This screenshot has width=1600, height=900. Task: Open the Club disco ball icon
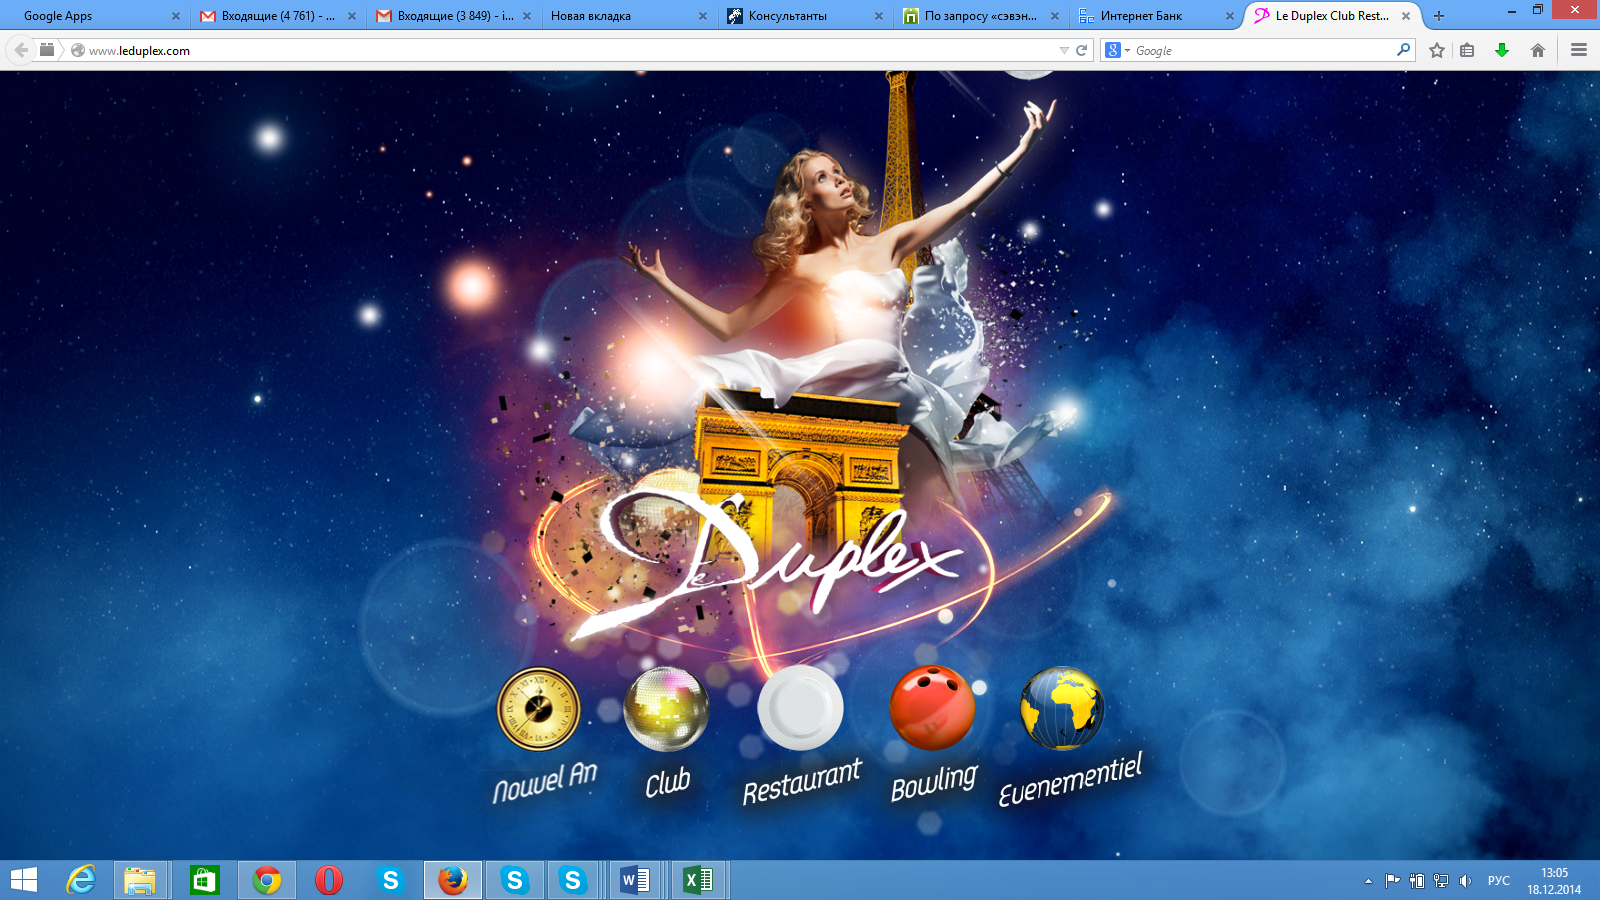coord(666,709)
